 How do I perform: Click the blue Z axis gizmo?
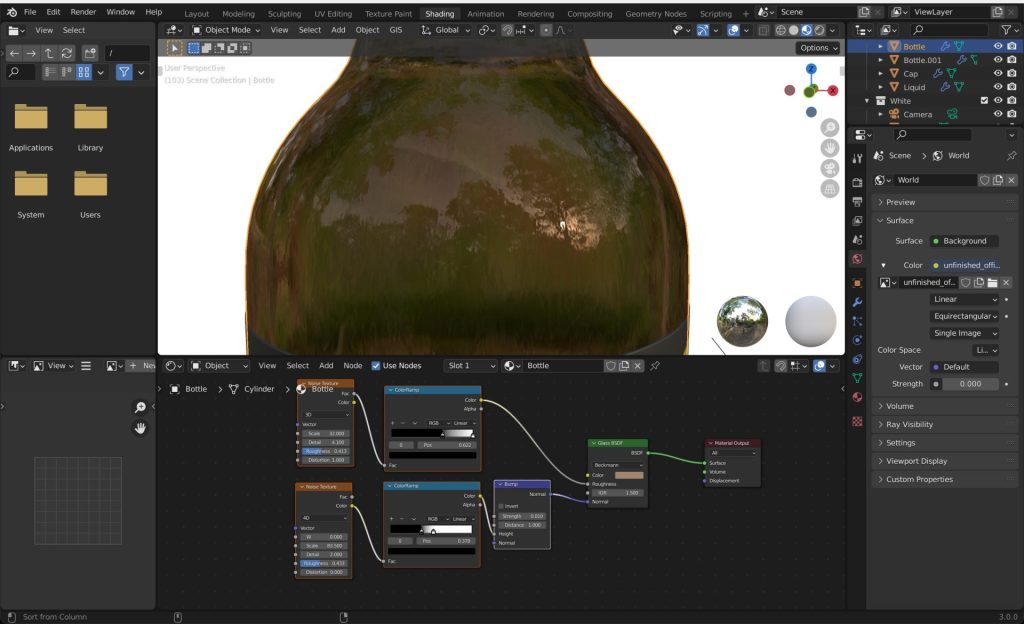[811, 69]
